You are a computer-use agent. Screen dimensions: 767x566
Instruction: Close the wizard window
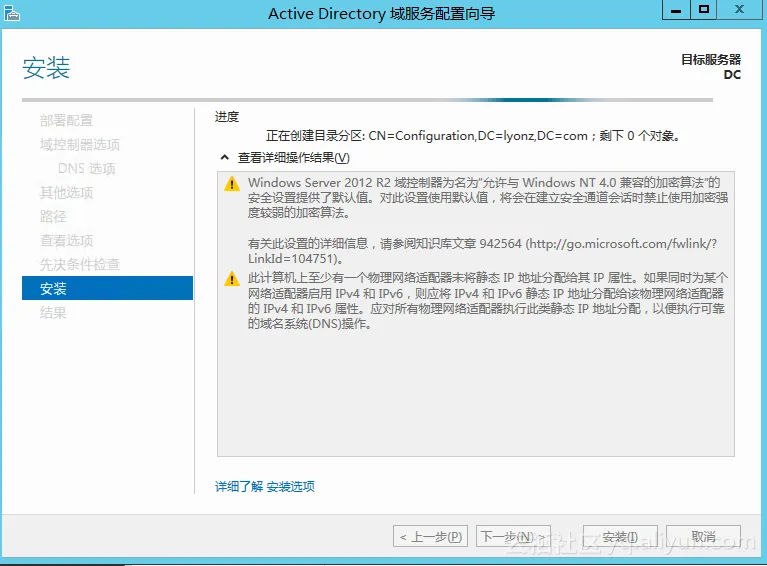(740, 10)
